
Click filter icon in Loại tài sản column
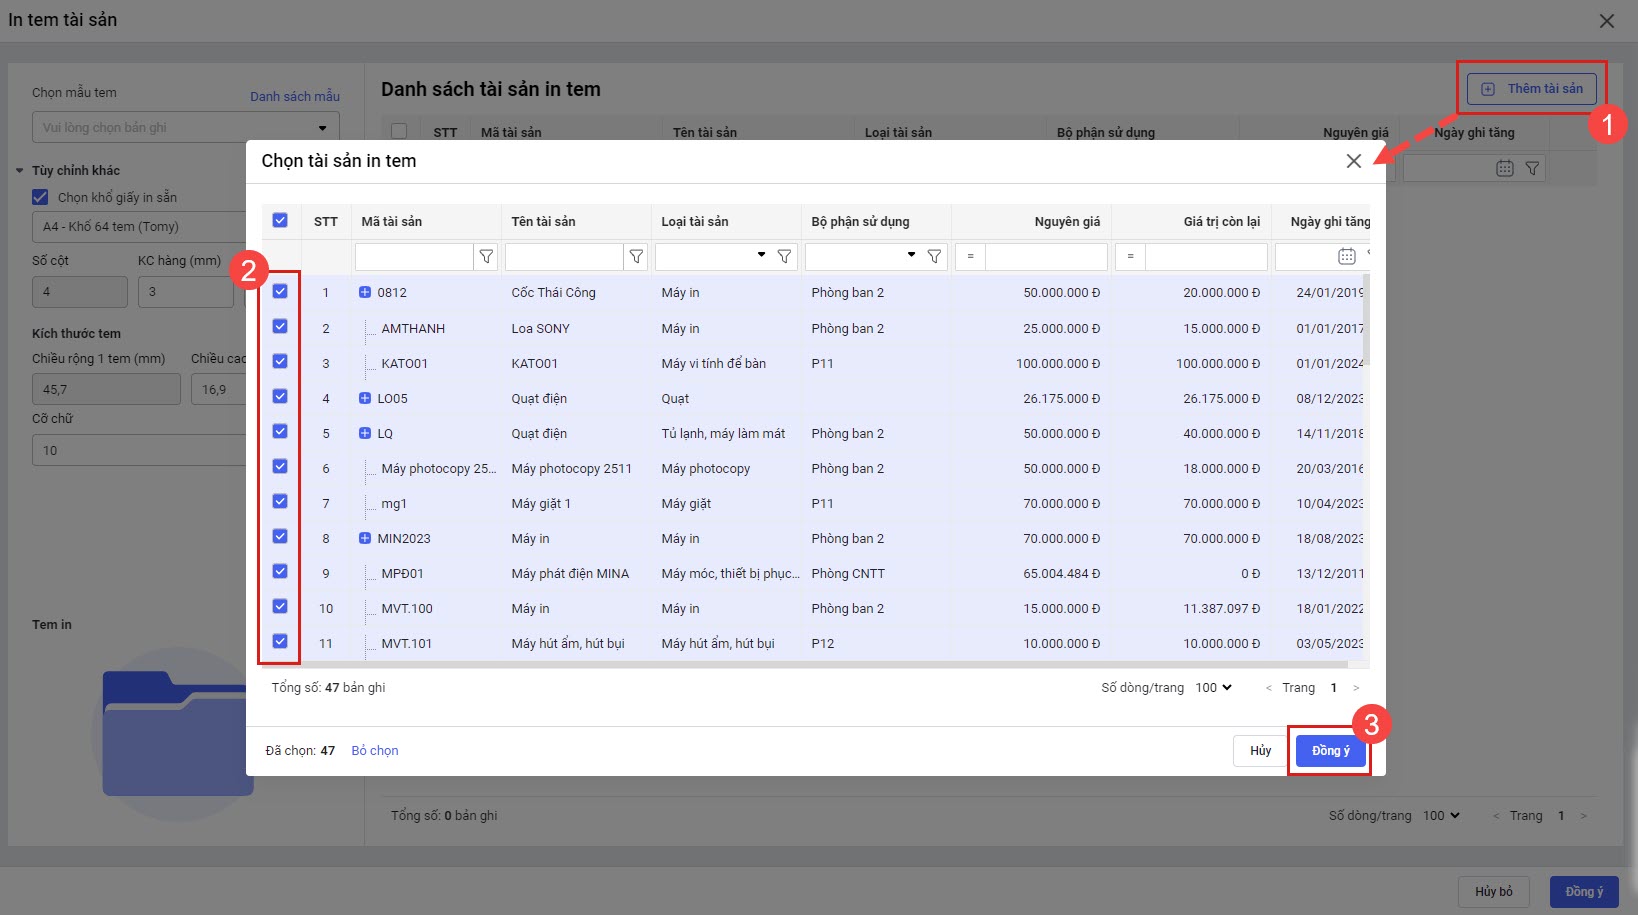tap(784, 257)
